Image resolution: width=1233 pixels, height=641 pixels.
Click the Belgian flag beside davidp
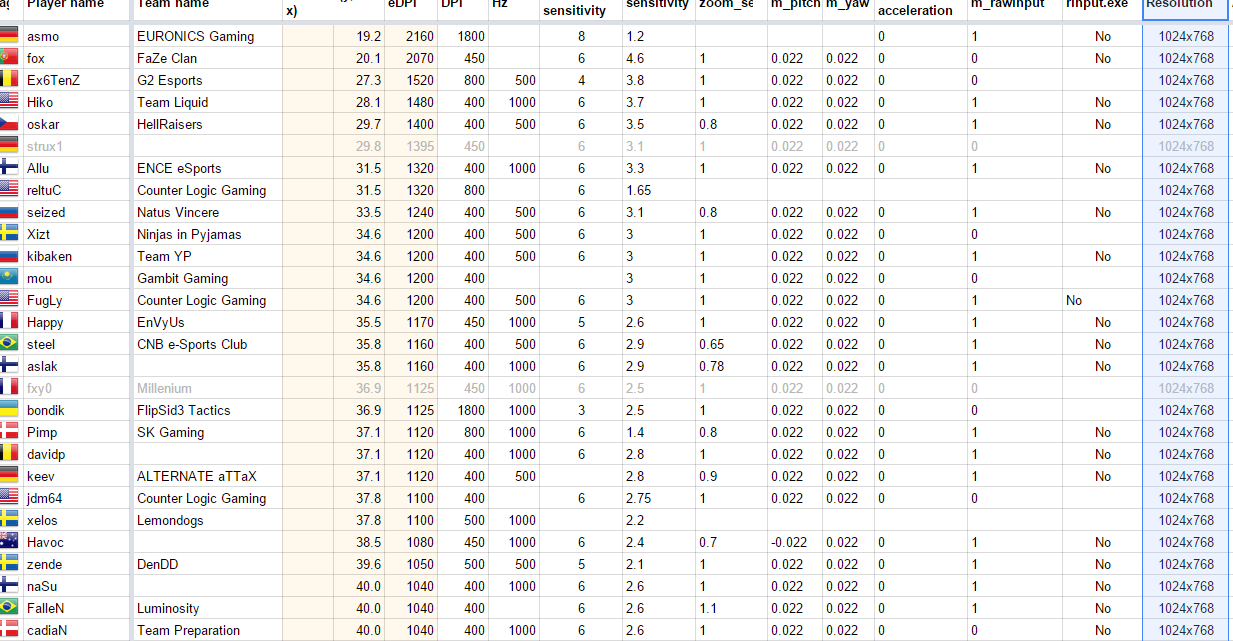(9, 454)
